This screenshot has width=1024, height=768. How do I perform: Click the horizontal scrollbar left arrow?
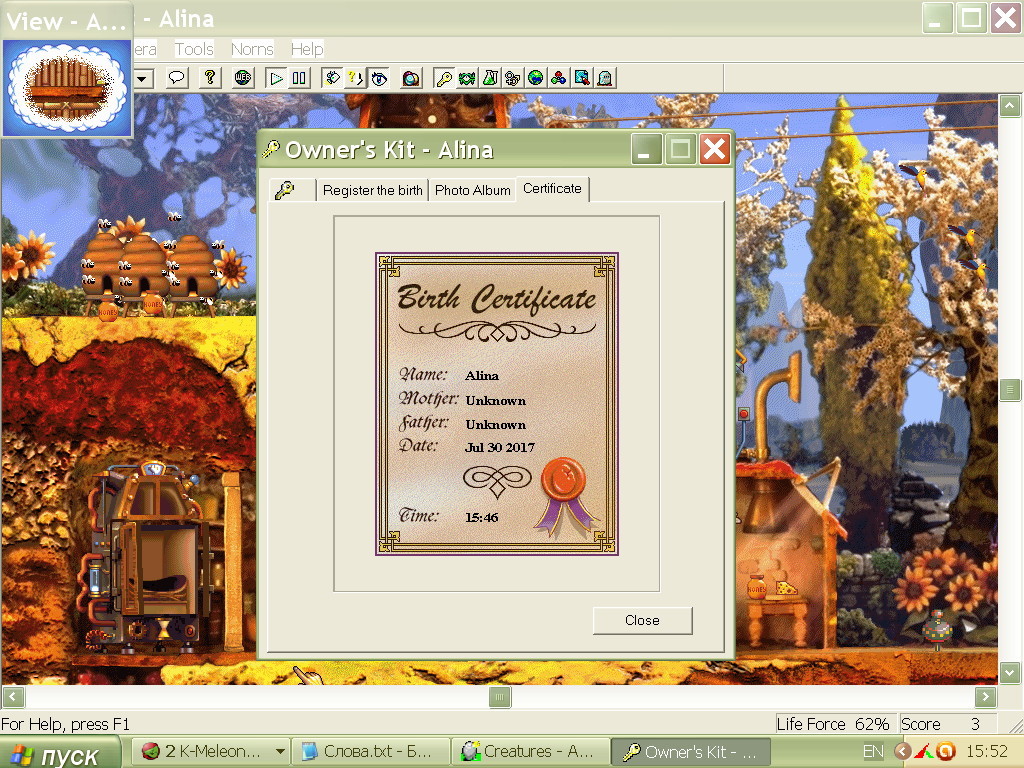pos(13,697)
